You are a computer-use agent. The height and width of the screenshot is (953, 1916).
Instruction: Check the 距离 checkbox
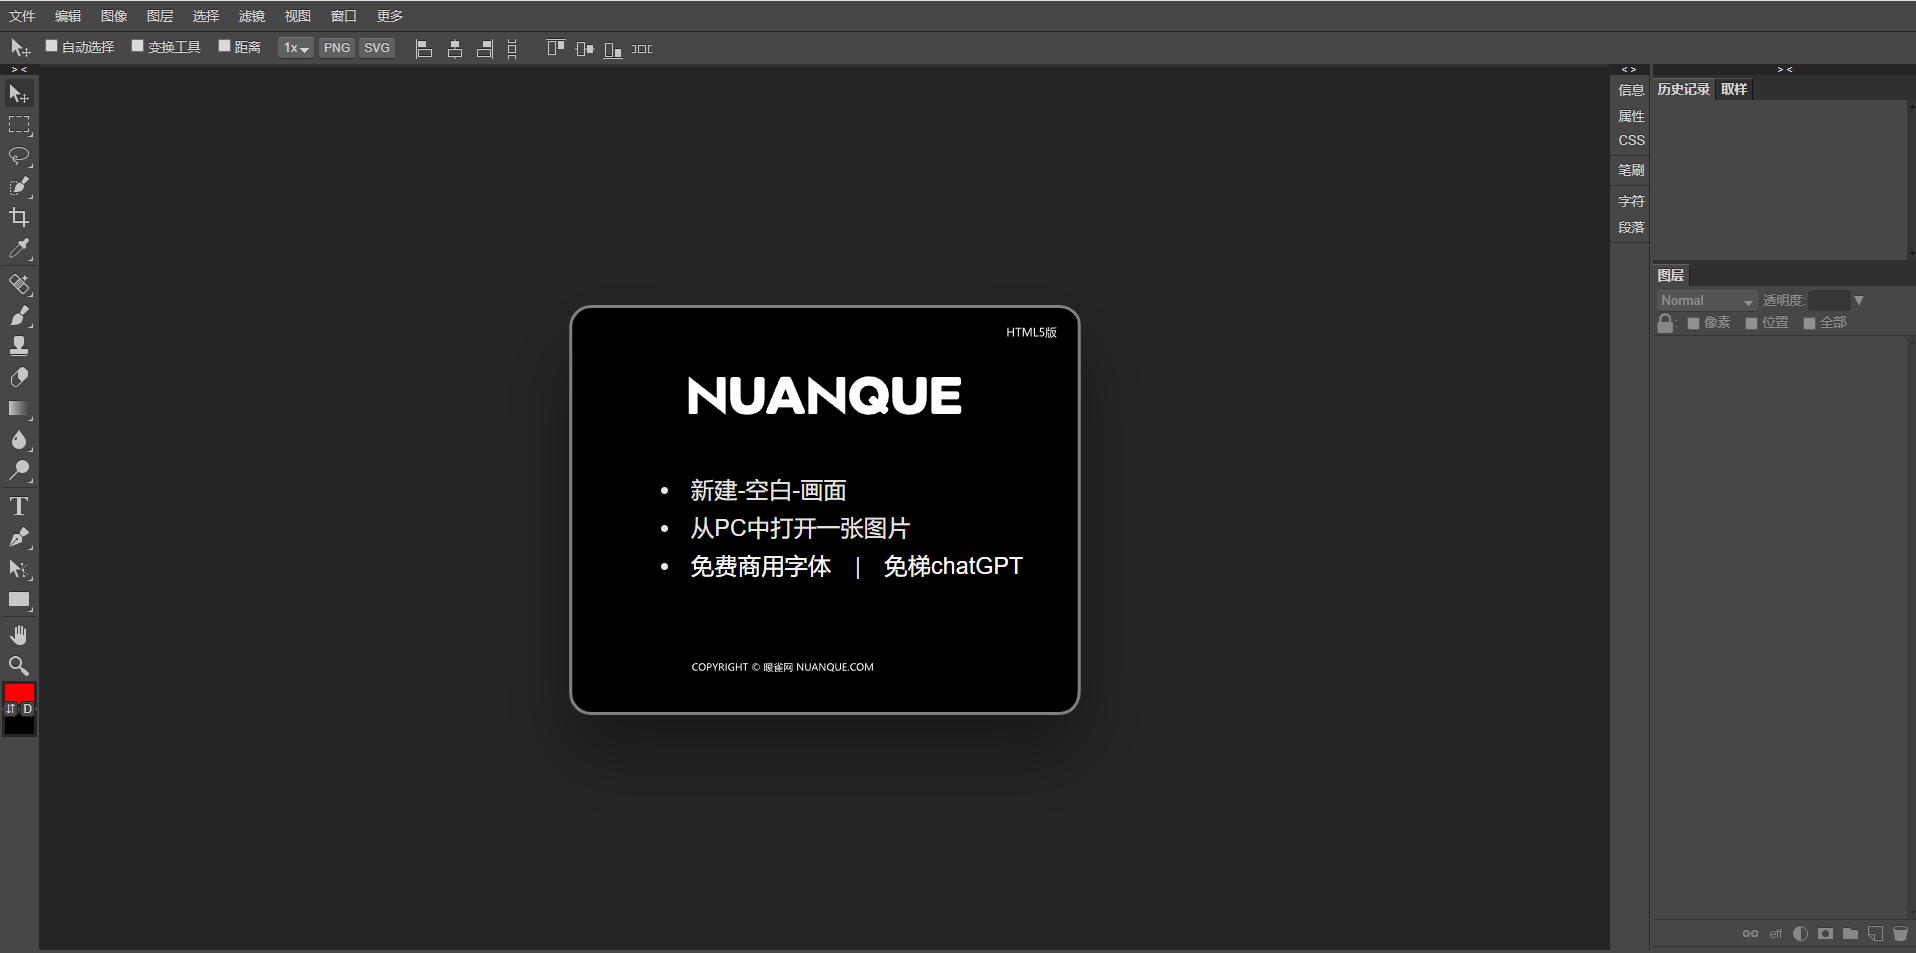pyautogui.click(x=225, y=46)
